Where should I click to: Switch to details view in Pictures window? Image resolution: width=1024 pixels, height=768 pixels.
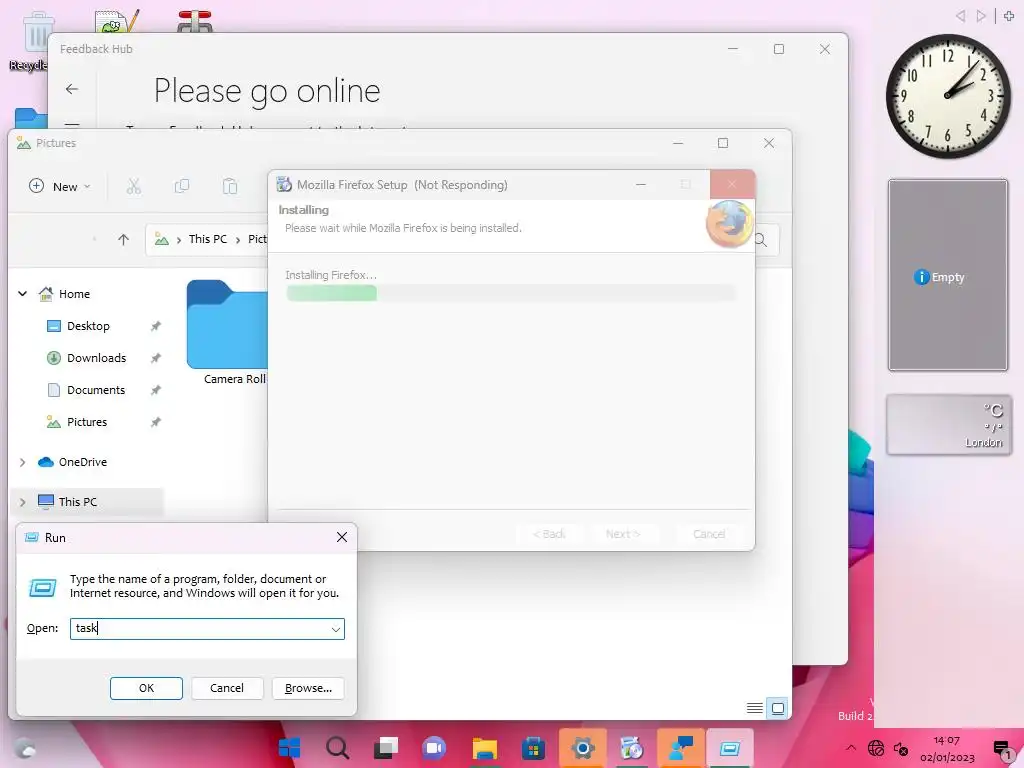[754, 708]
